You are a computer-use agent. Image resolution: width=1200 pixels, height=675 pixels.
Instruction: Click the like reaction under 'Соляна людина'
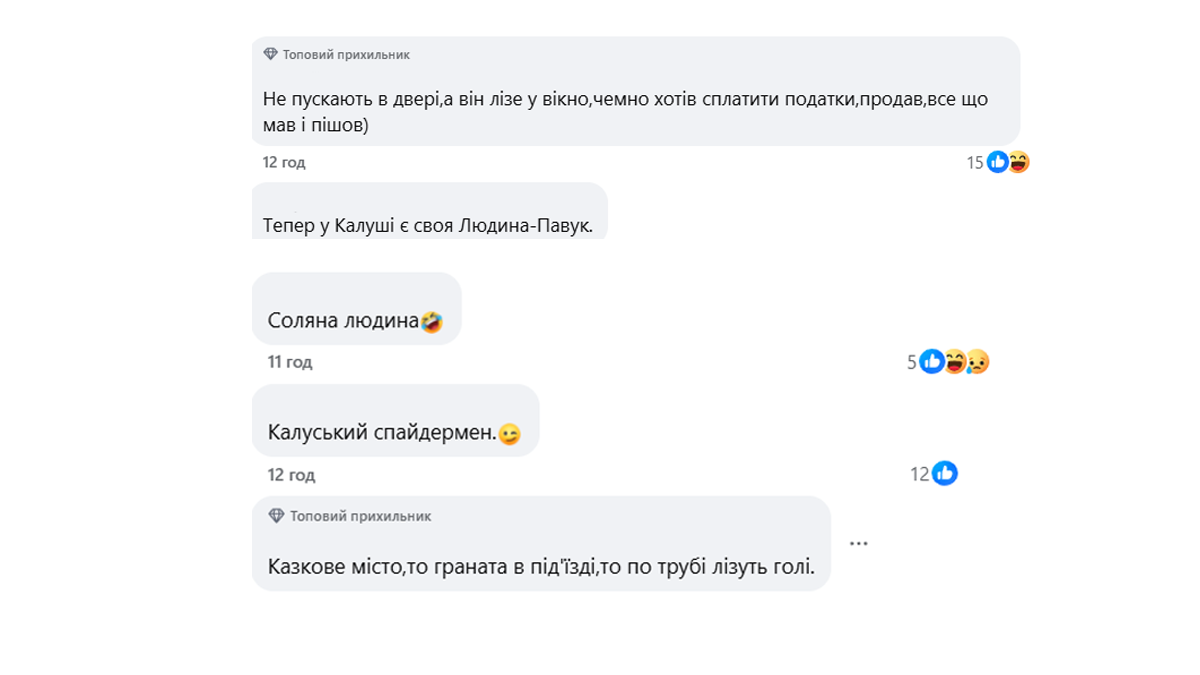[x=932, y=362]
